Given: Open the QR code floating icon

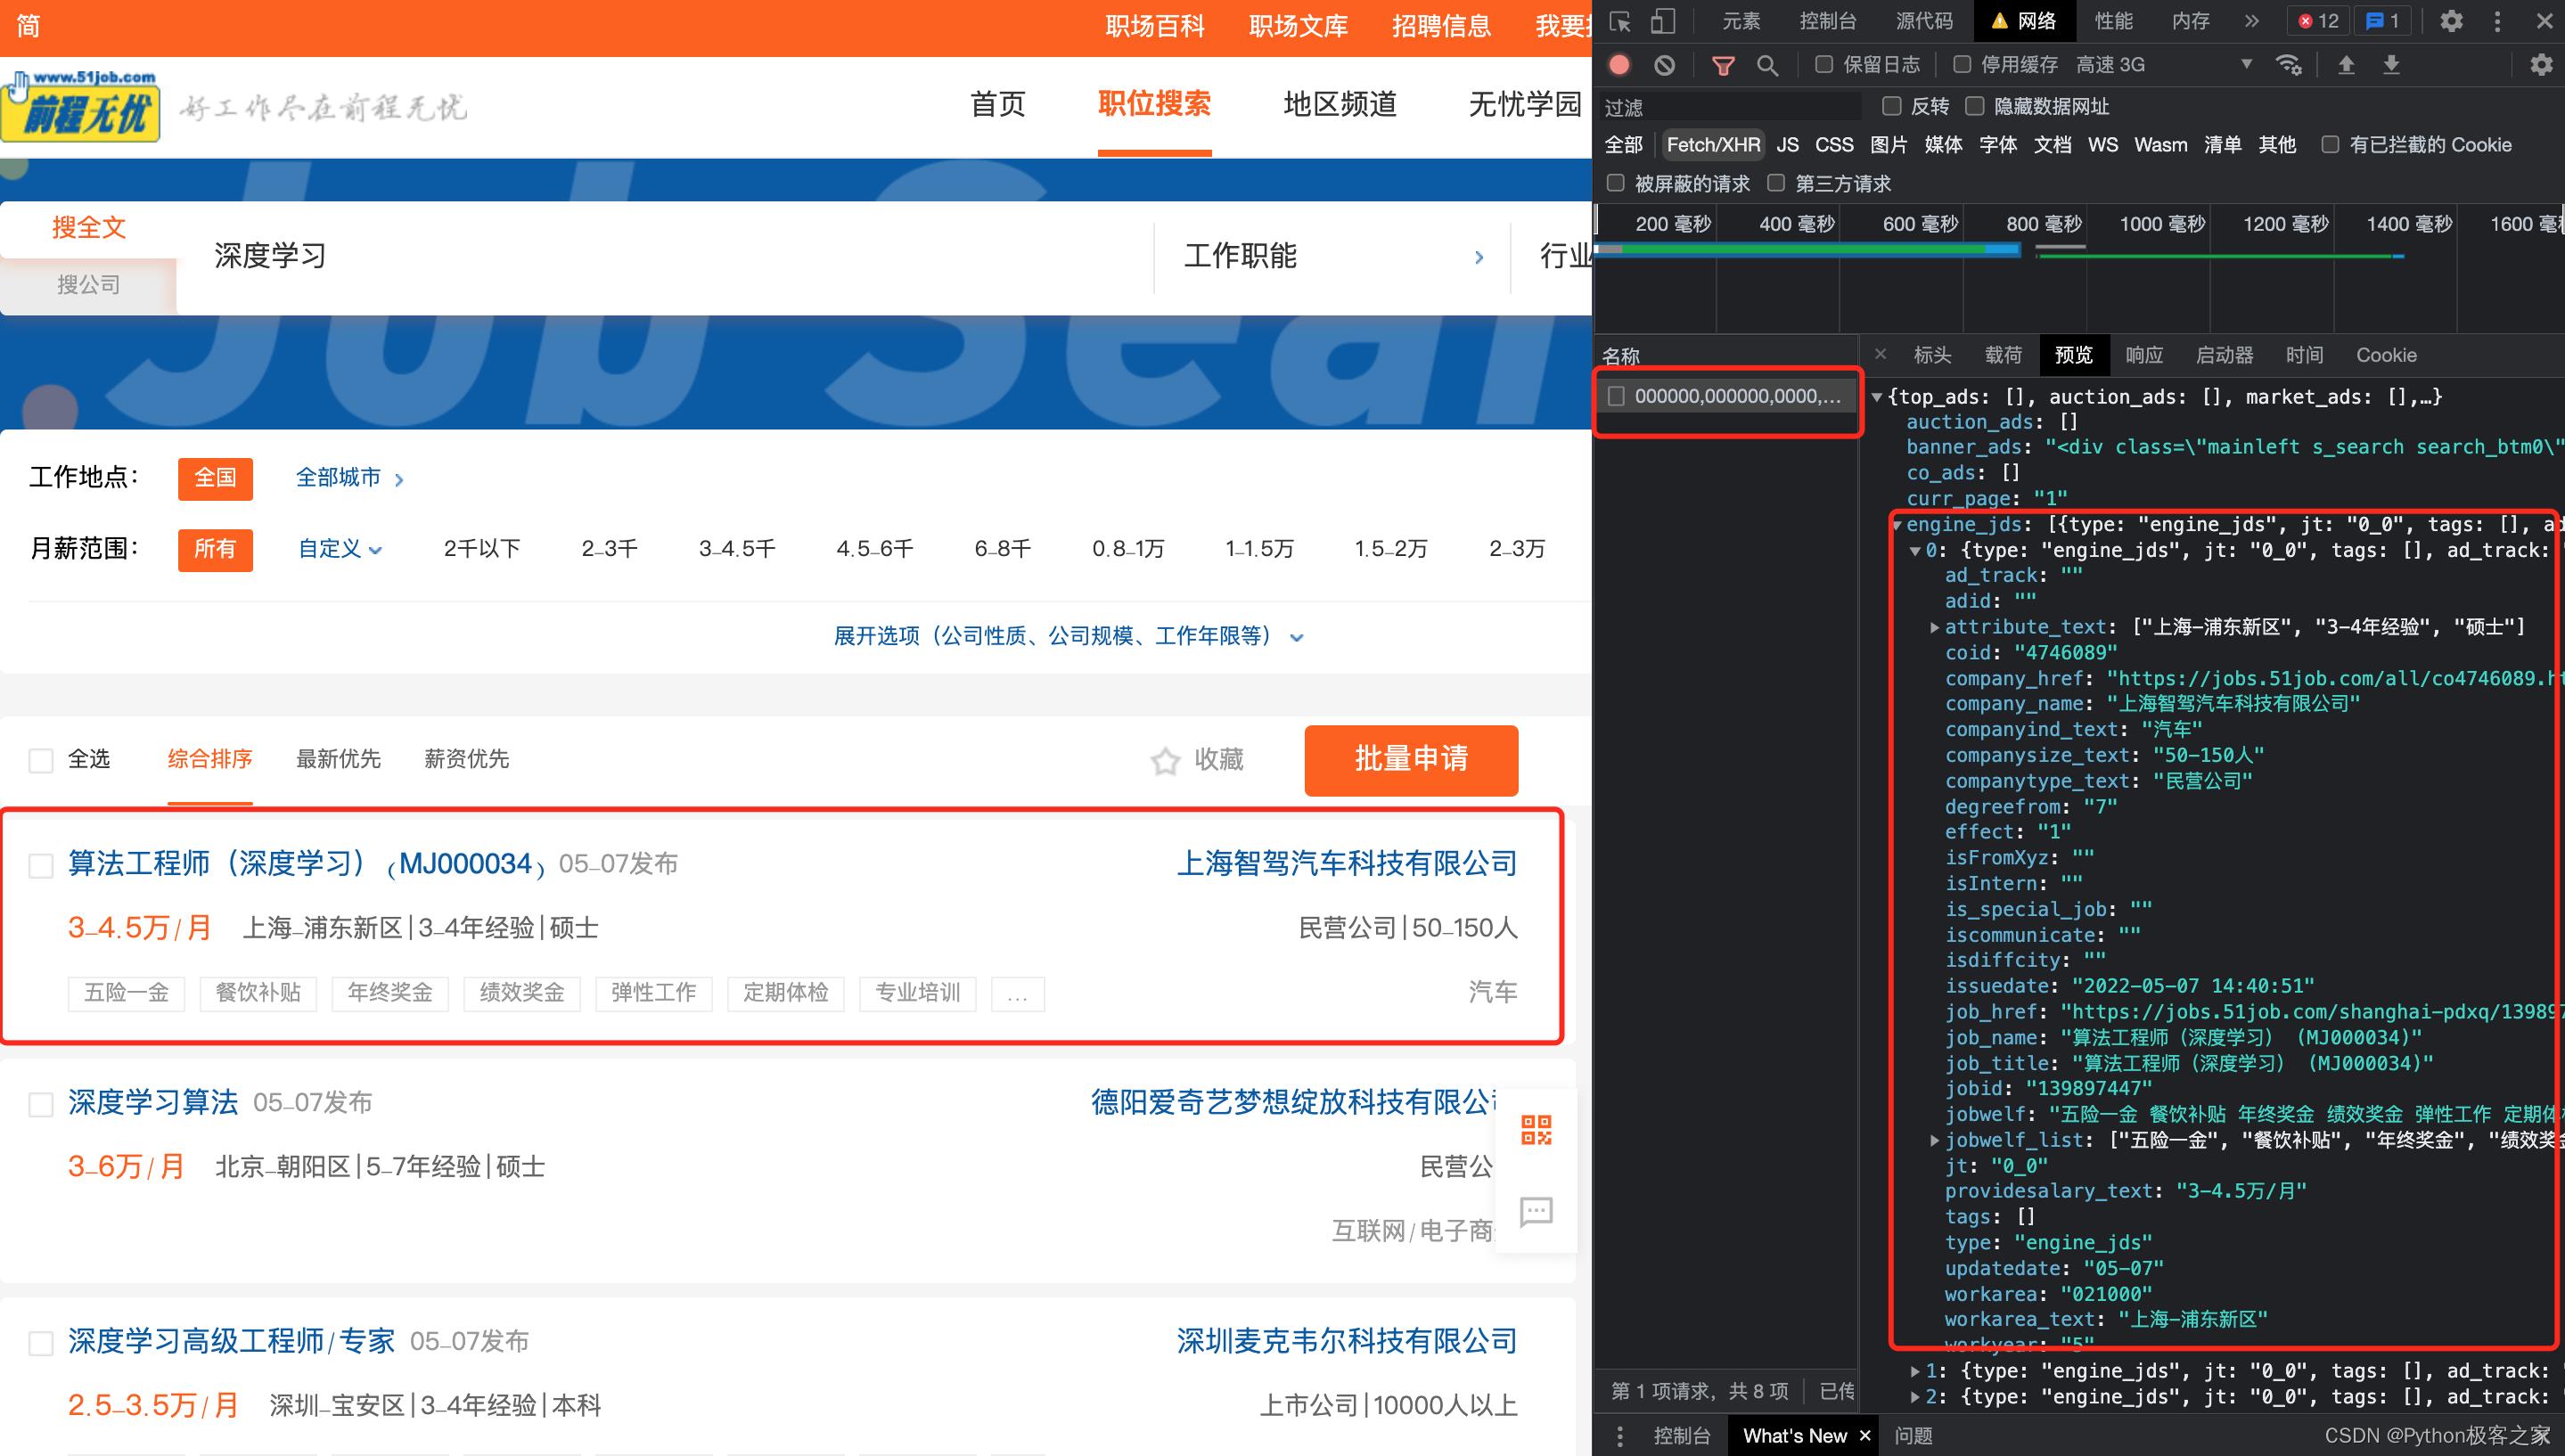Looking at the screenshot, I should click(1536, 1130).
